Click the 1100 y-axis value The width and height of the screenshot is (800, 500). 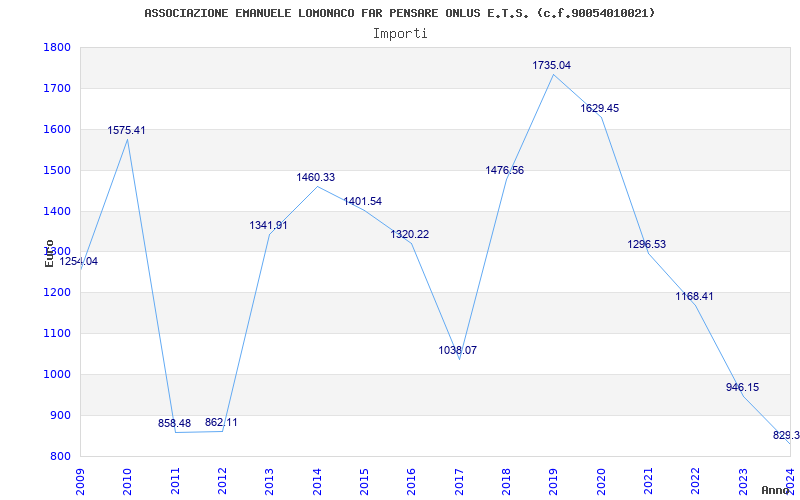[x=57, y=334]
